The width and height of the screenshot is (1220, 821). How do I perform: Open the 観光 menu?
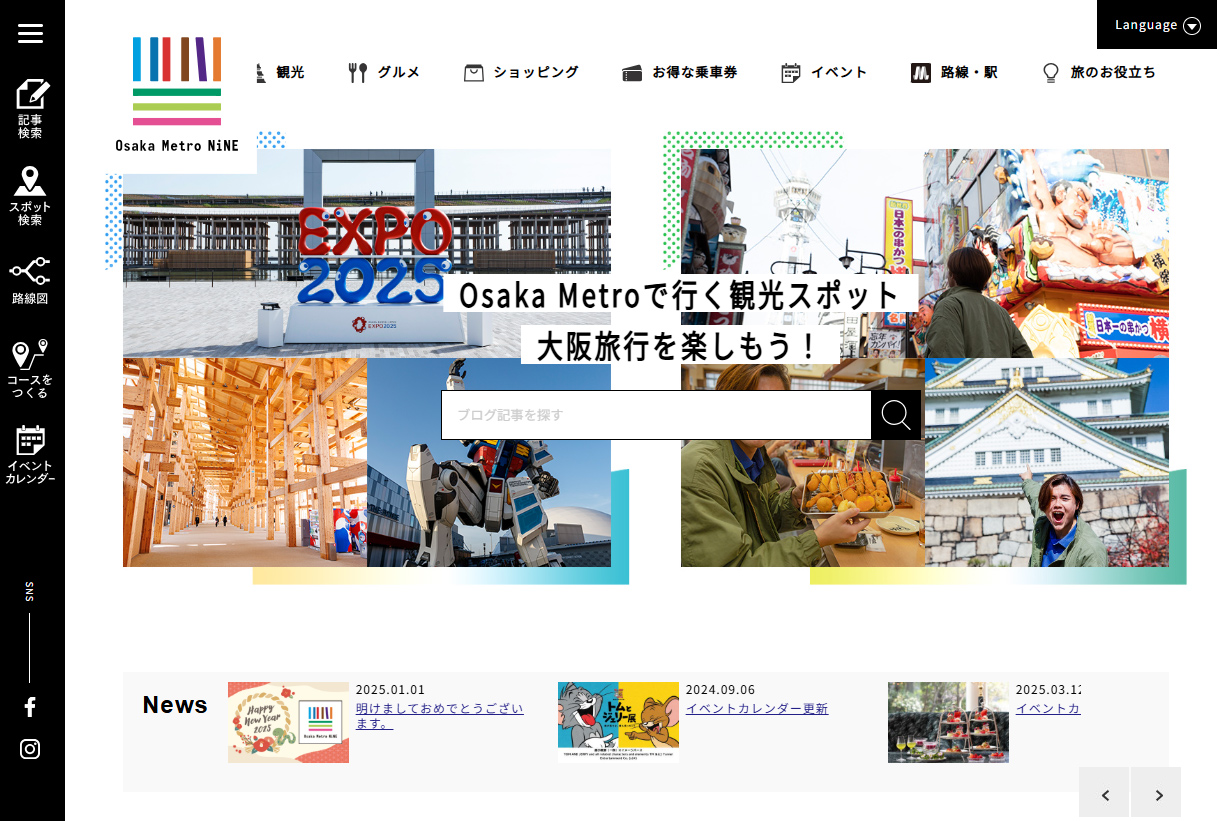[x=280, y=72]
